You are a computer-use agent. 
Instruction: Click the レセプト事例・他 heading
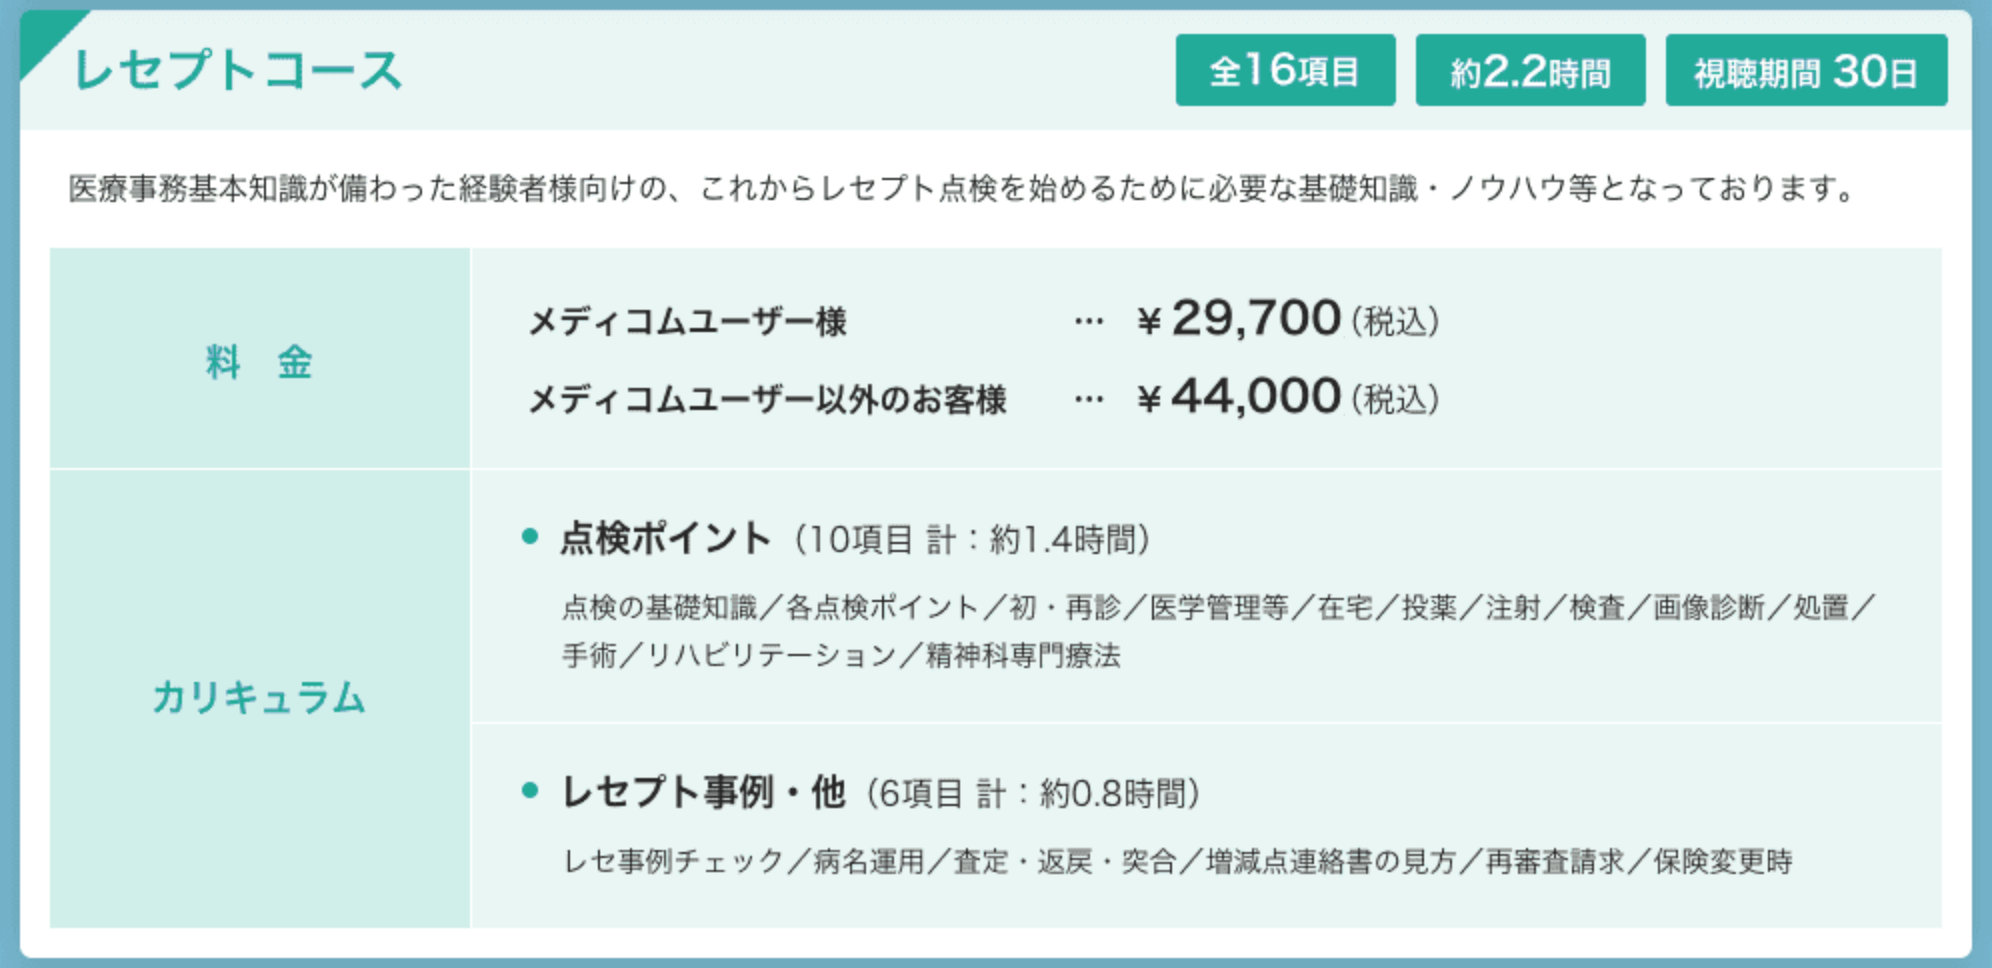[x=704, y=792]
